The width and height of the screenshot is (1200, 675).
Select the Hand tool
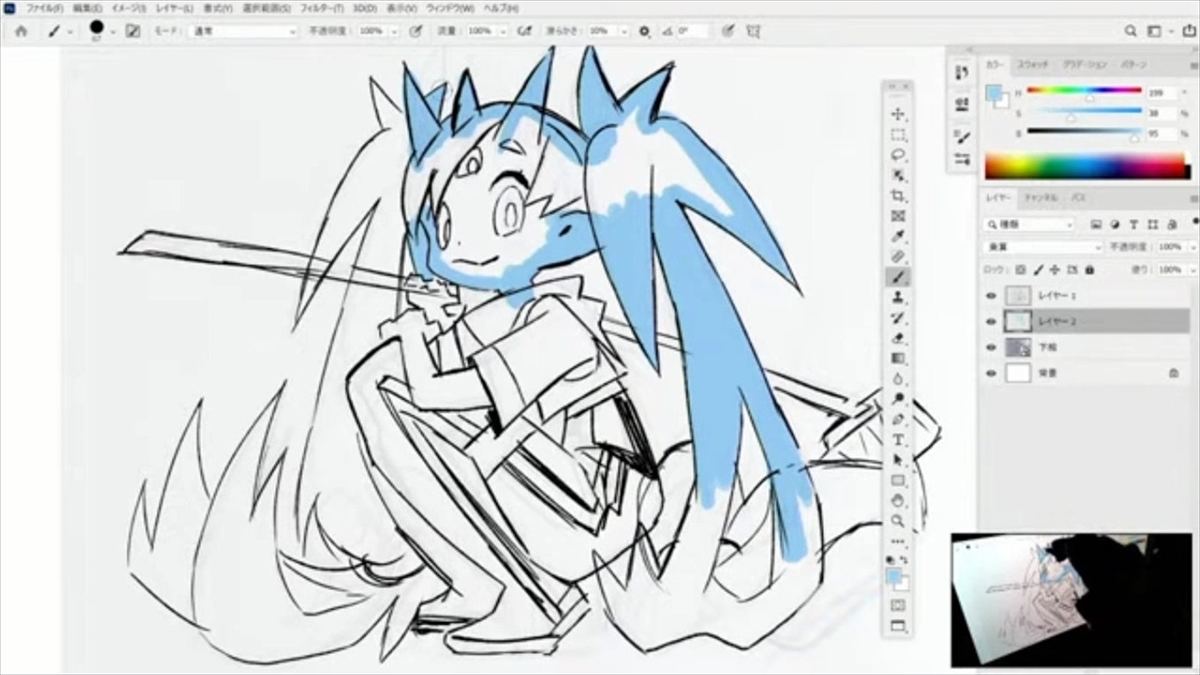point(897,500)
